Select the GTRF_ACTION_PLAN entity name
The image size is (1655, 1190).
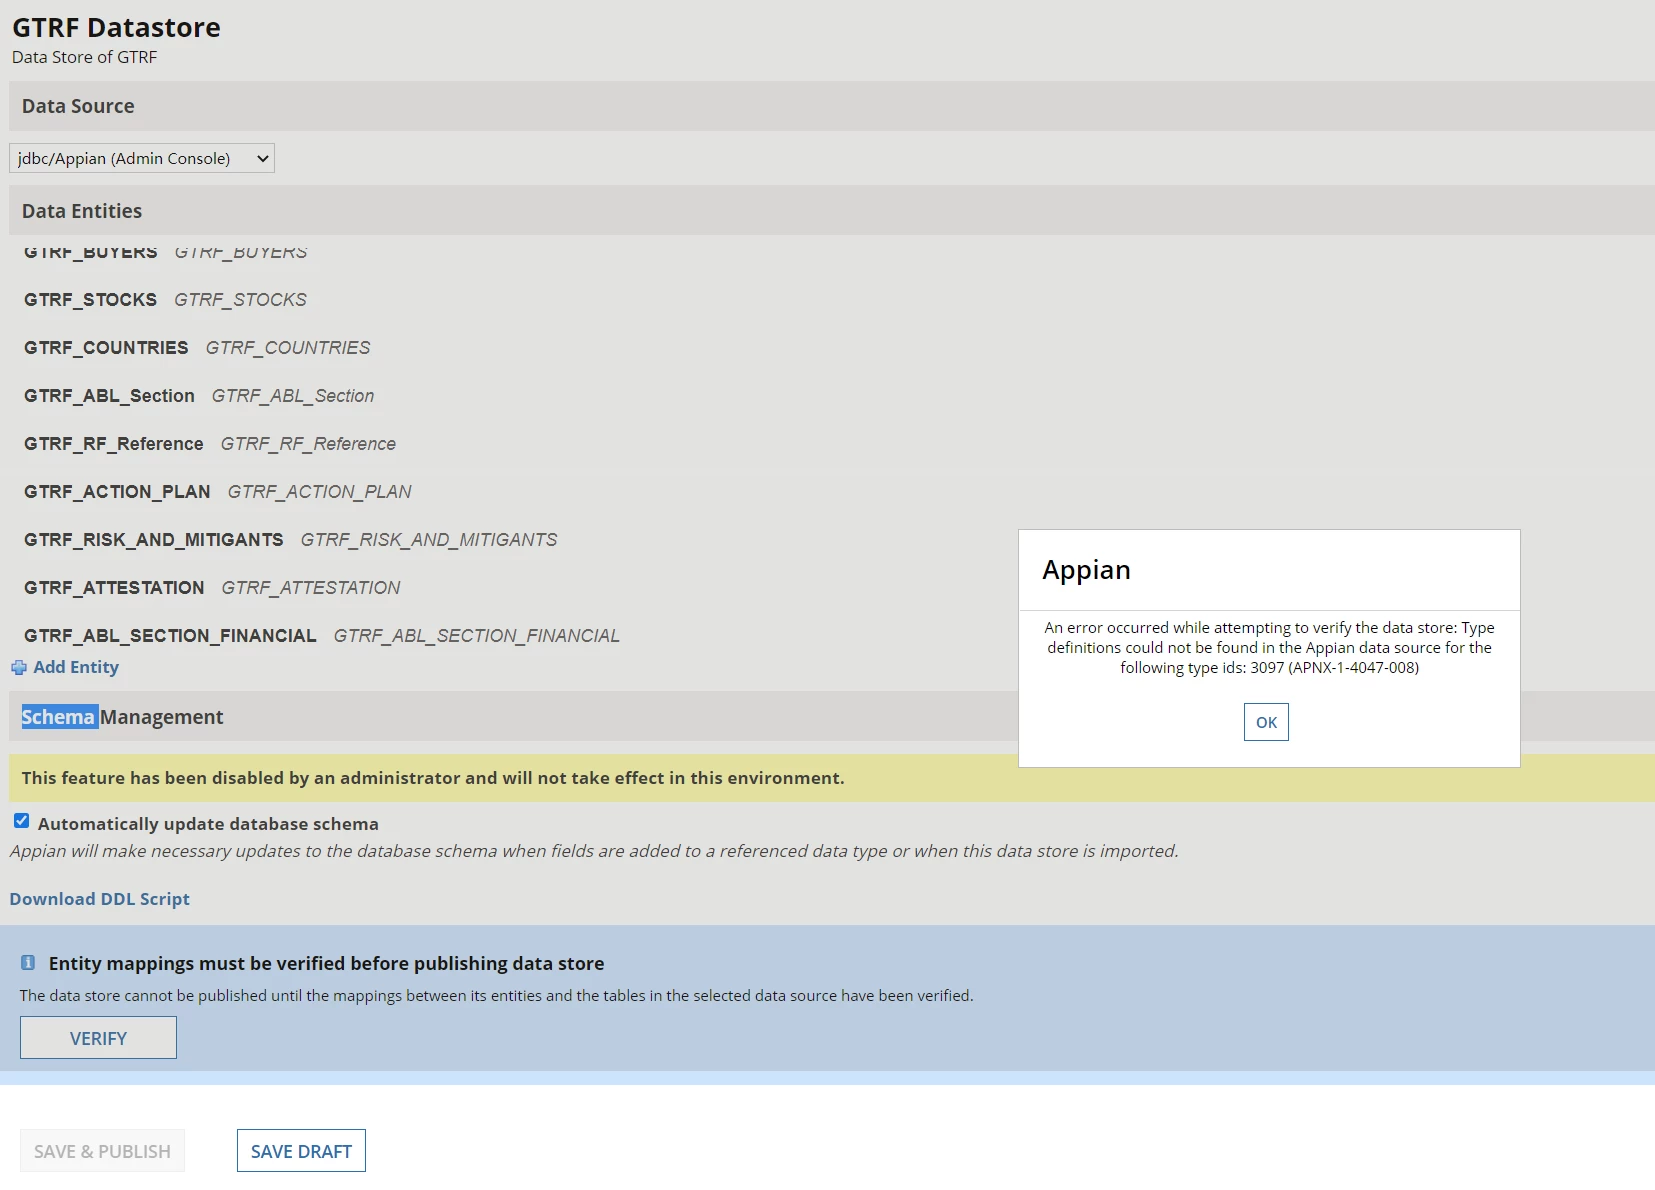tap(117, 492)
